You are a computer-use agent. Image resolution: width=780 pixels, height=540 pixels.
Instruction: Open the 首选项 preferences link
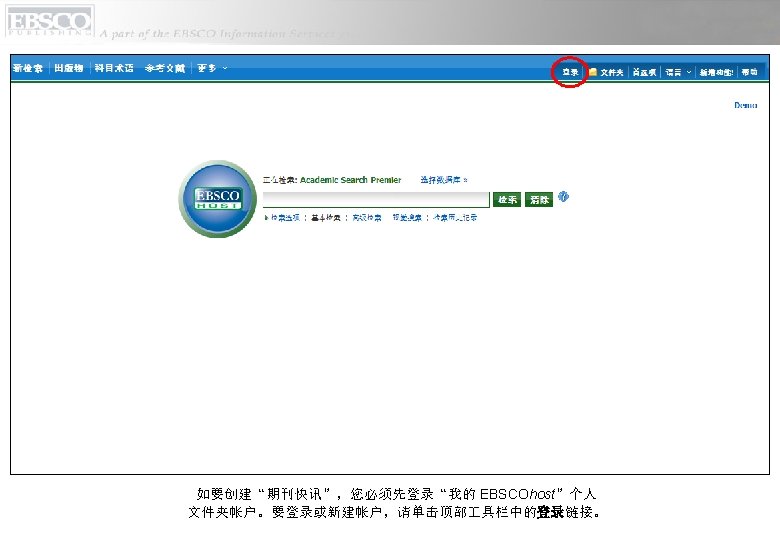coord(644,72)
